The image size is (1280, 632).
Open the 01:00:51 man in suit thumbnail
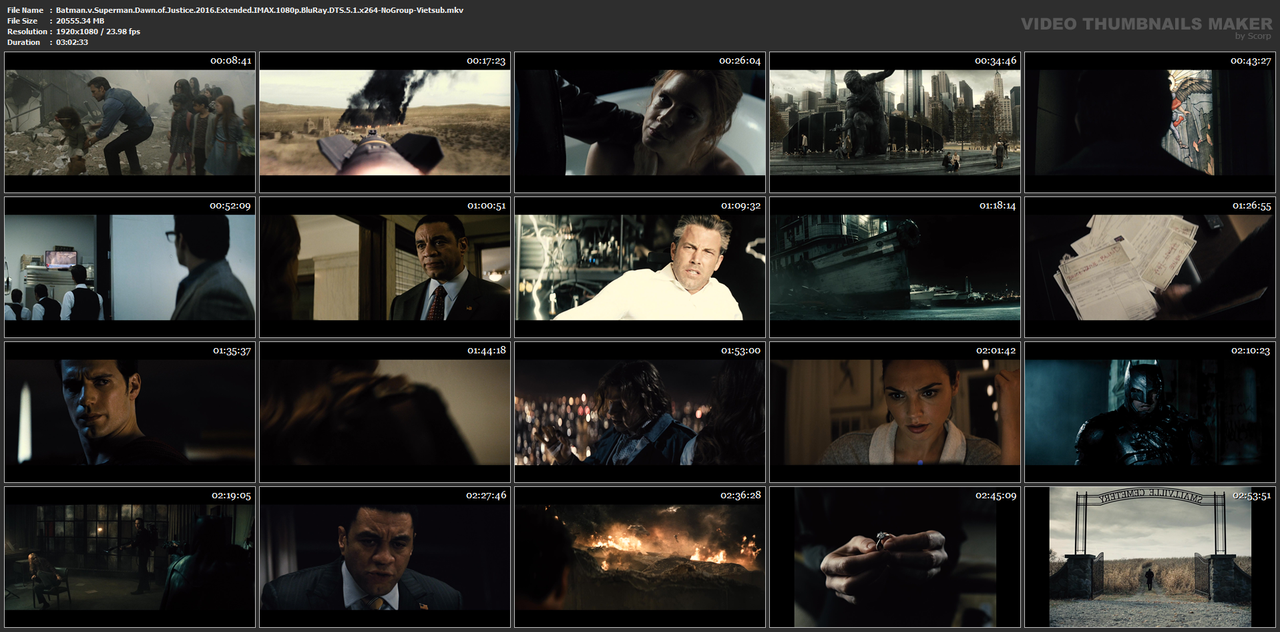pos(385,266)
